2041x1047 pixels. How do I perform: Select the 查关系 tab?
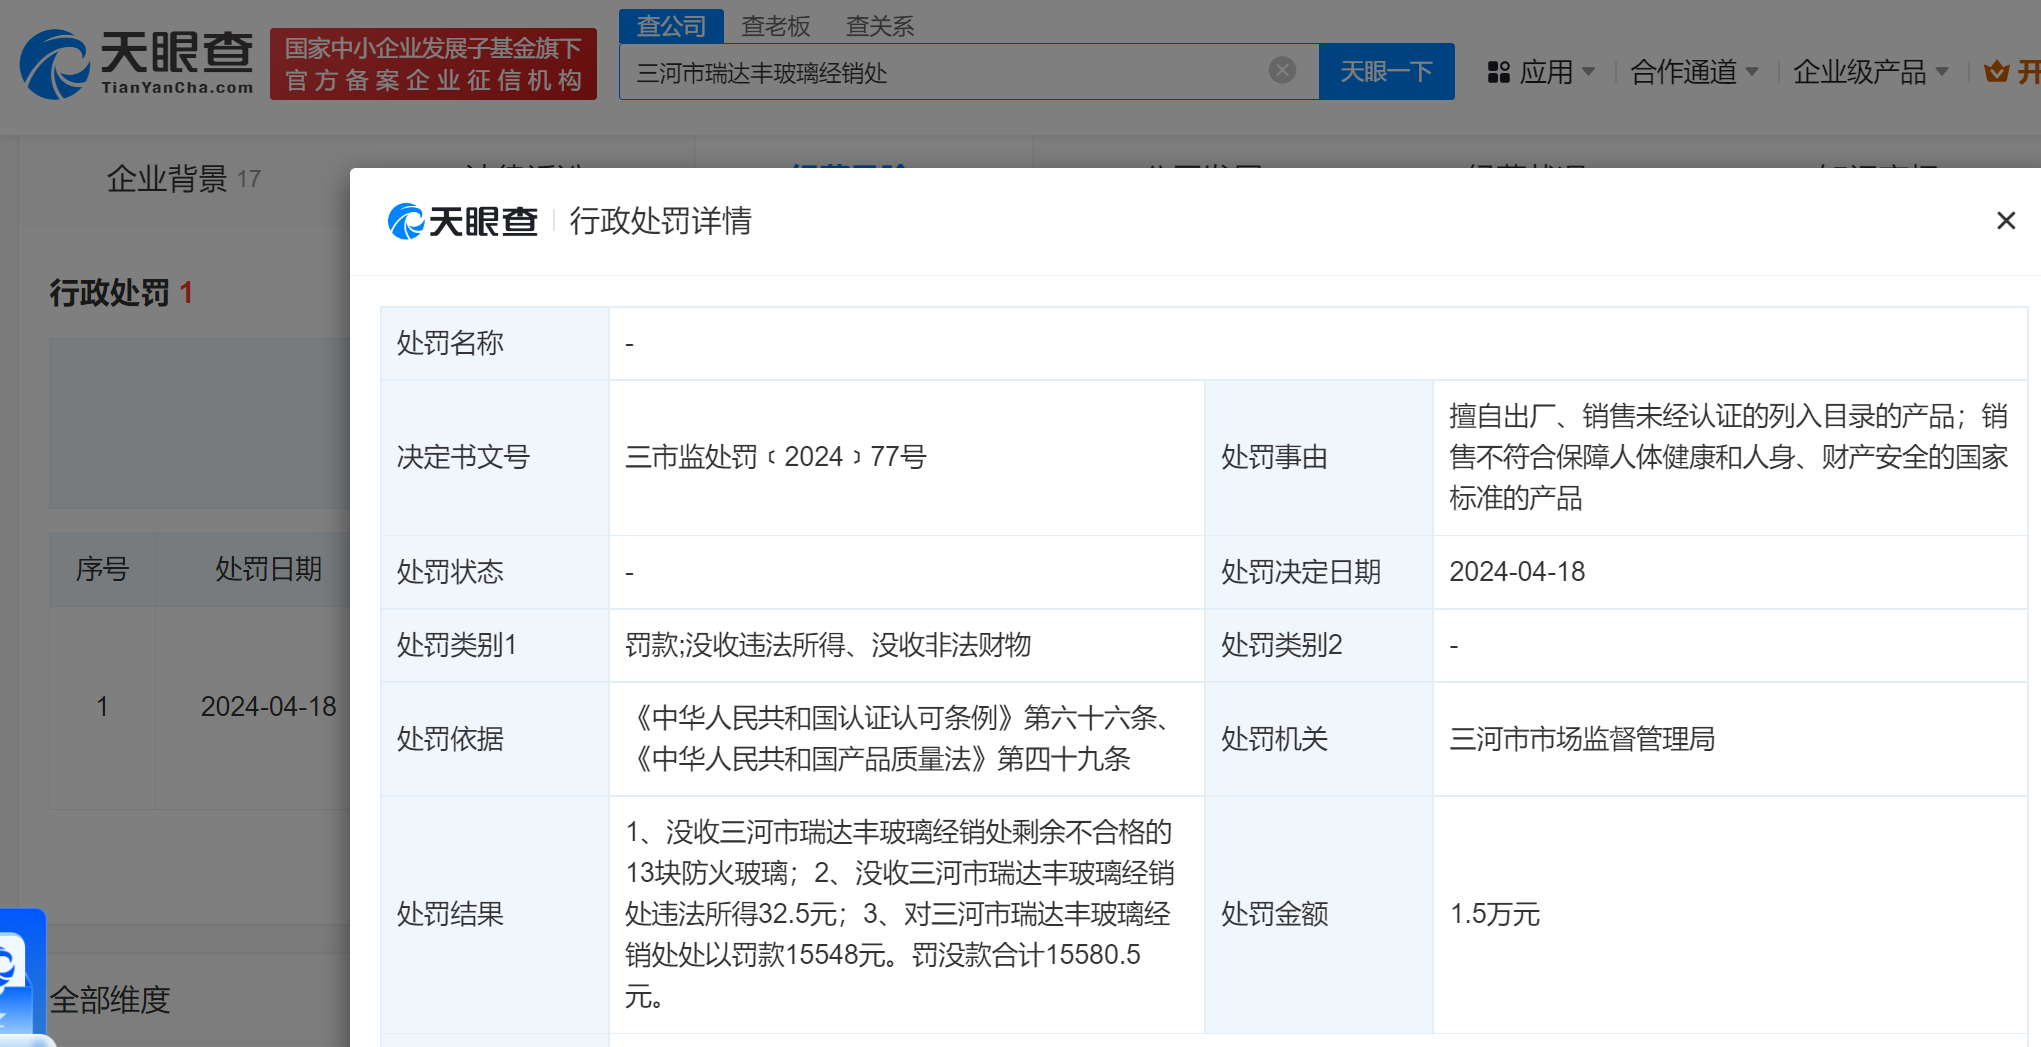(878, 26)
